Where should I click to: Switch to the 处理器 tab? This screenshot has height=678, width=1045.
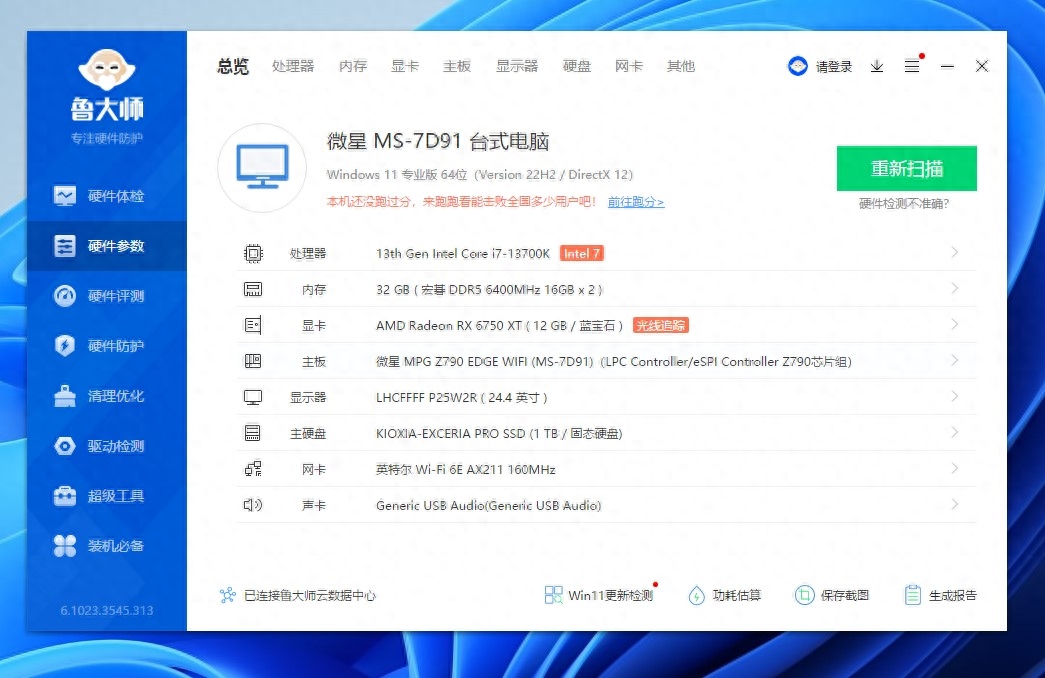click(293, 66)
